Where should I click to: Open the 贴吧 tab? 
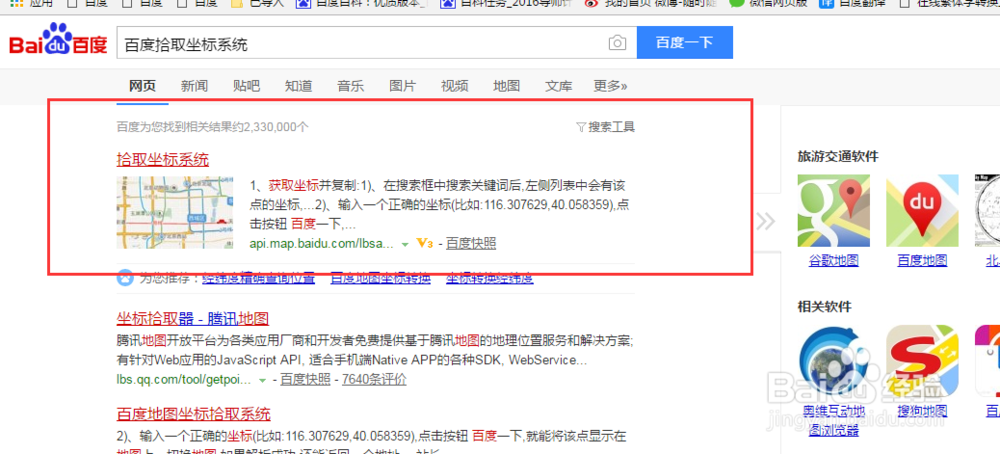click(x=246, y=86)
